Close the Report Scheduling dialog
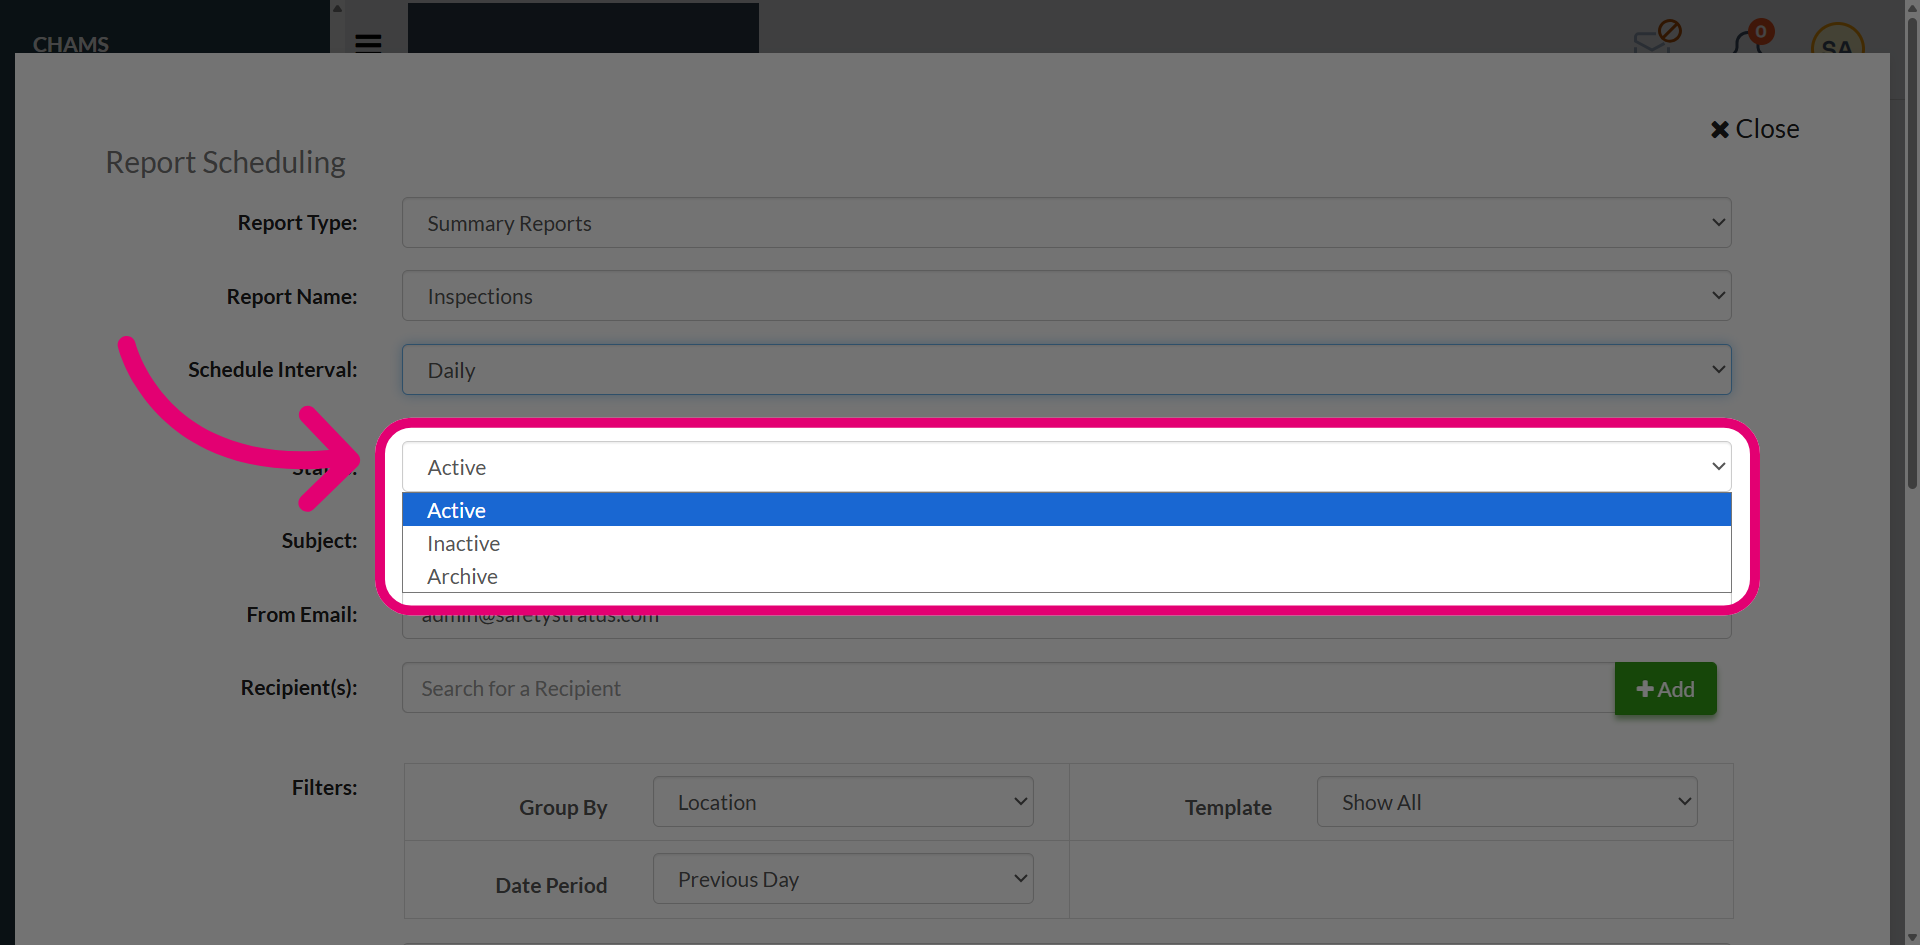 tap(1754, 129)
